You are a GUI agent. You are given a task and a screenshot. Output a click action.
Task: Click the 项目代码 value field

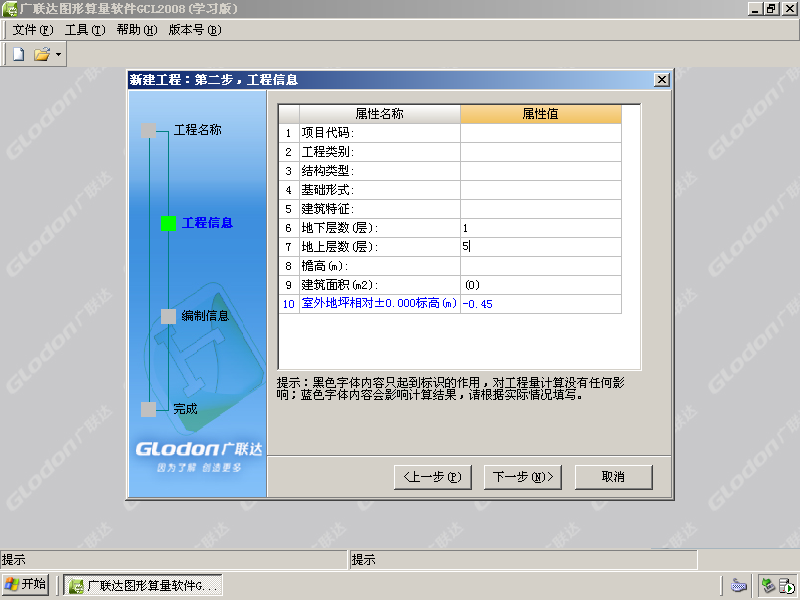(x=541, y=133)
